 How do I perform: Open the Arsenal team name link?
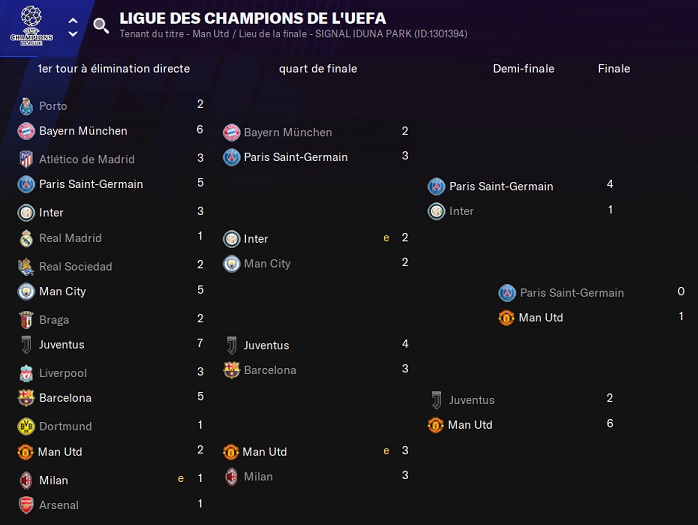pos(59,505)
